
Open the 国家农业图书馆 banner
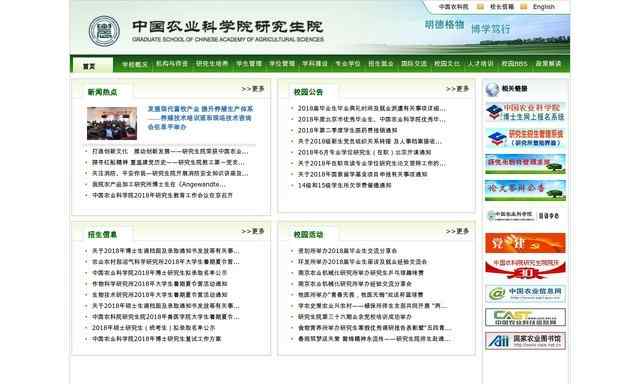point(525,341)
